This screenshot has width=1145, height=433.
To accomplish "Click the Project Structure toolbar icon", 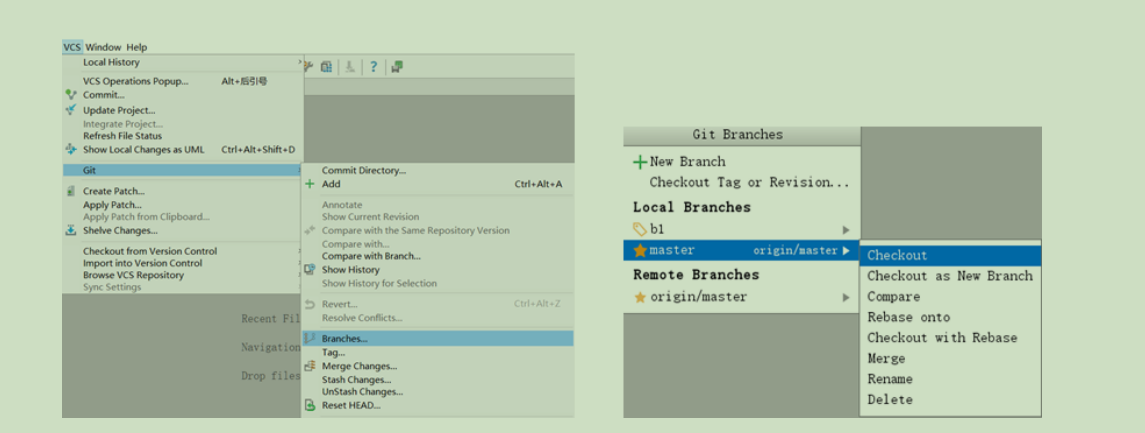I will pyautogui.click(x=326, y=67).
